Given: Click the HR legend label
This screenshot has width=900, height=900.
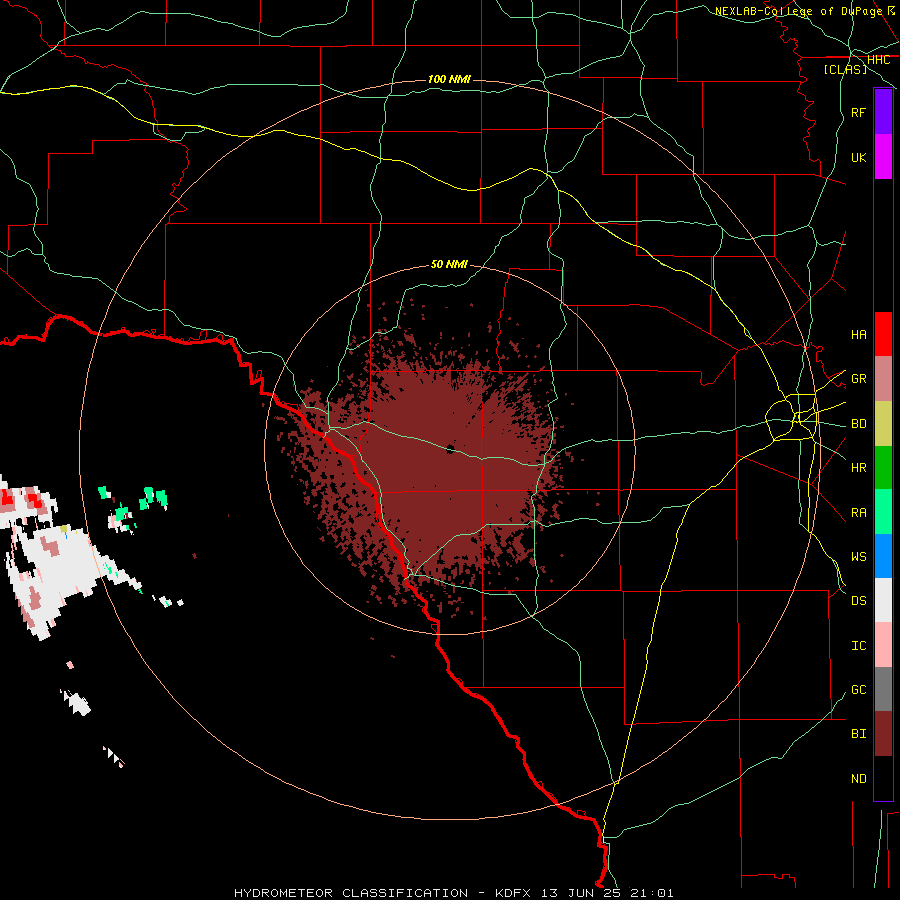Looking at the screenshot, I should 859,468.
